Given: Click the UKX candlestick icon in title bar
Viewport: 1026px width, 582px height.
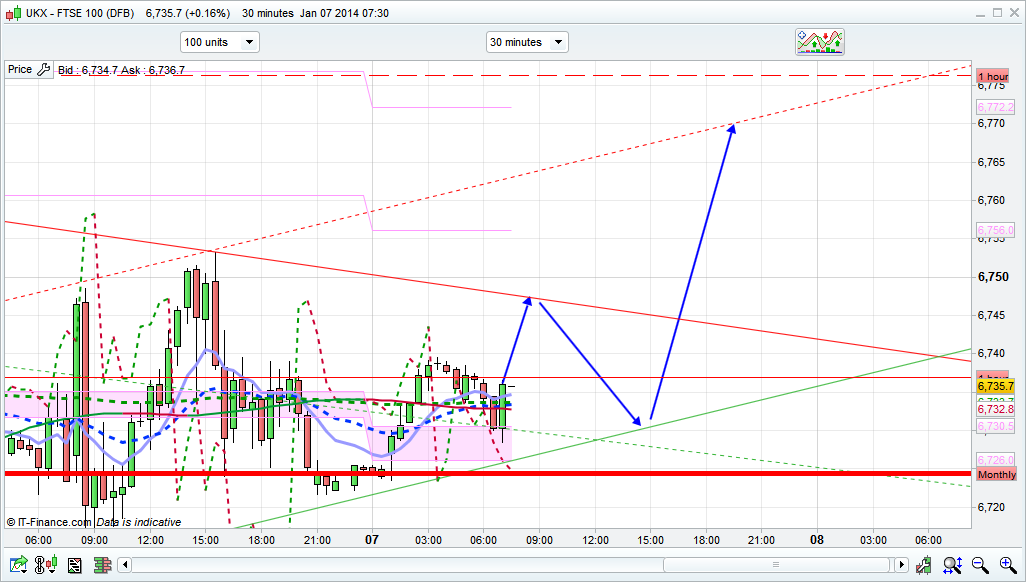Looking at the screenshot, I should (x=14, y=13).
